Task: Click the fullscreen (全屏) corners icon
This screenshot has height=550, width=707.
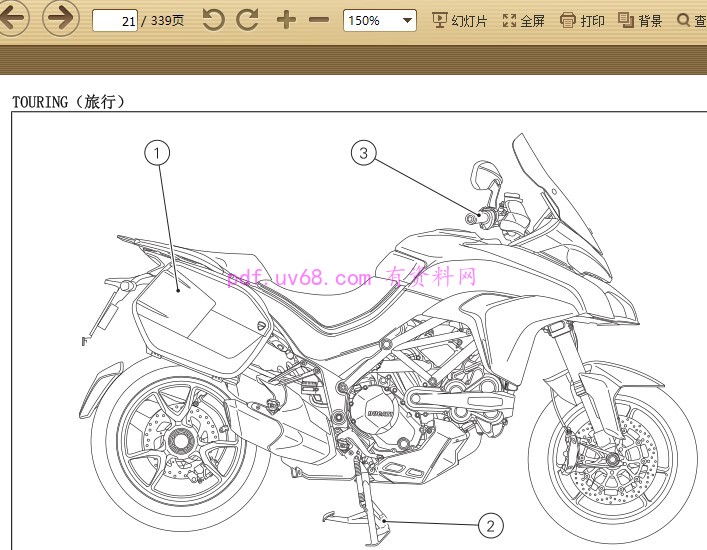Action: coord(509,20)
